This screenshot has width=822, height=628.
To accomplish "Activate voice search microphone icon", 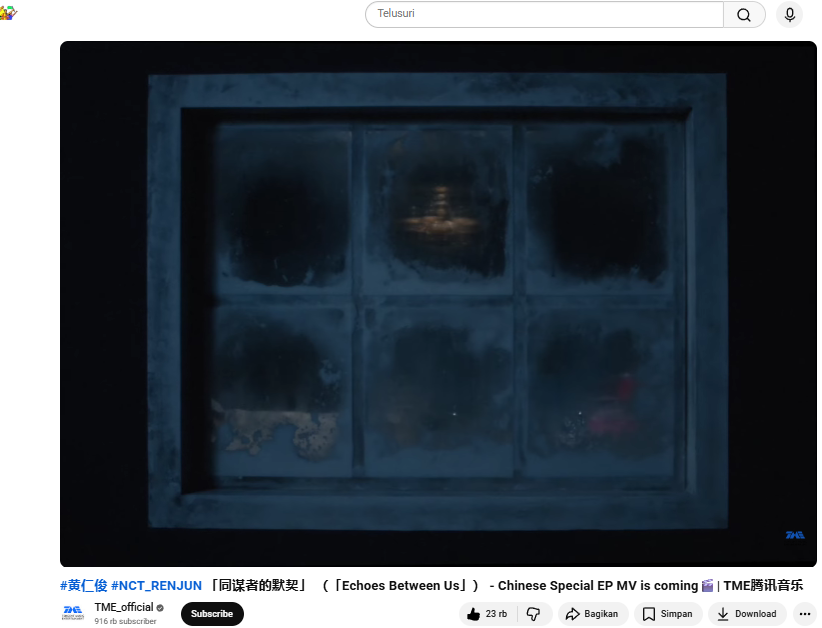I will point(789,14).
